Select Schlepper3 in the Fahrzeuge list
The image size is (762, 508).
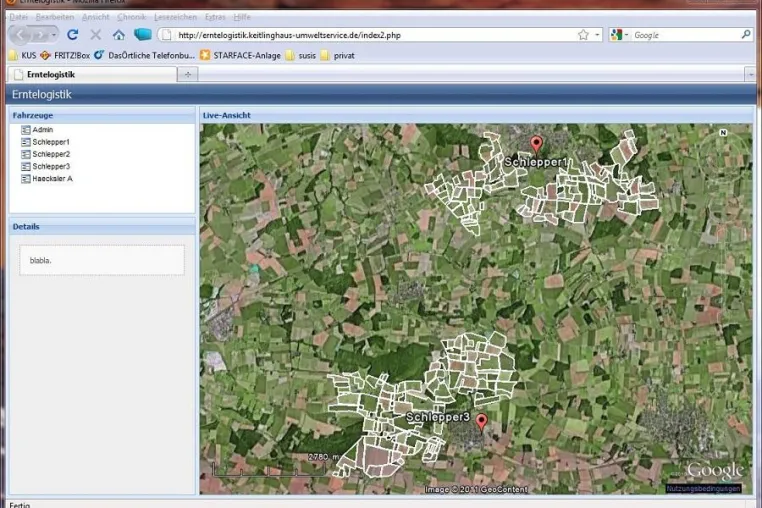point(45,166)
